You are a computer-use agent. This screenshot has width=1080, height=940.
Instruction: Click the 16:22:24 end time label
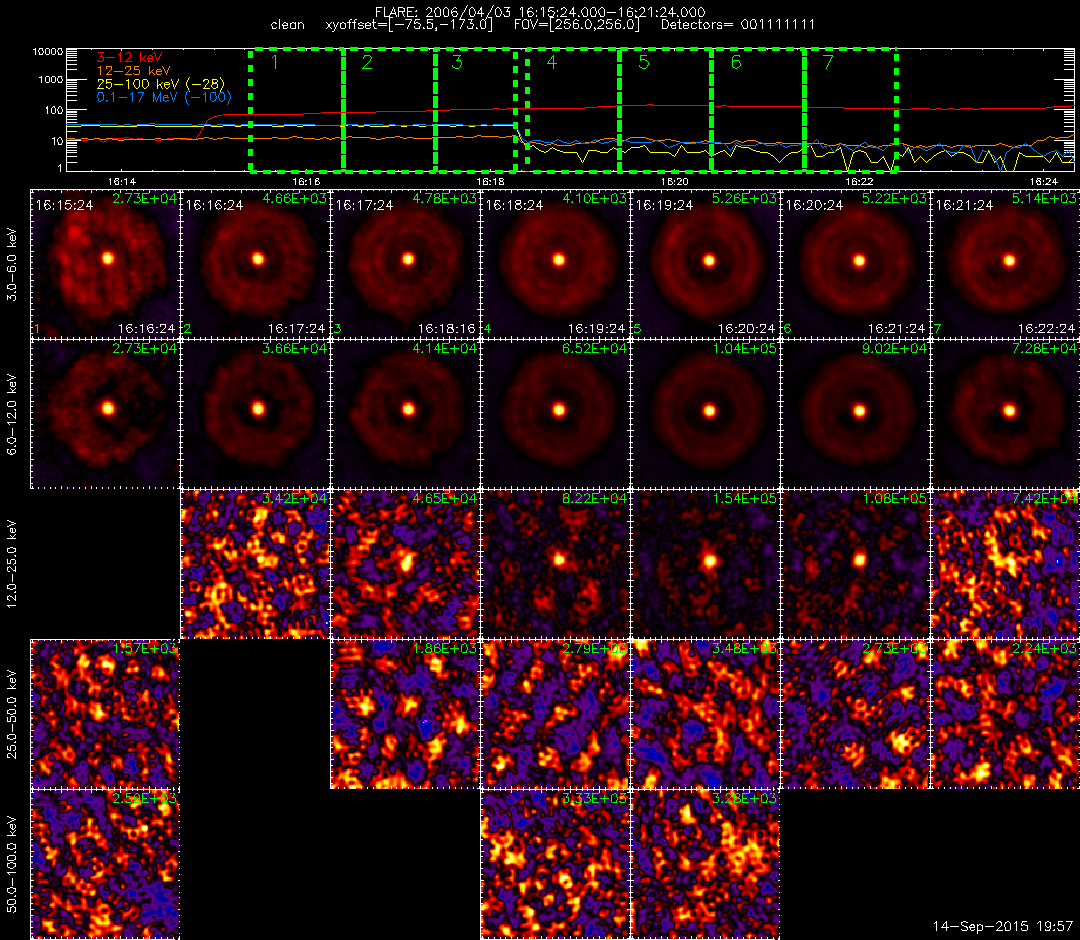pos(1046,328)
